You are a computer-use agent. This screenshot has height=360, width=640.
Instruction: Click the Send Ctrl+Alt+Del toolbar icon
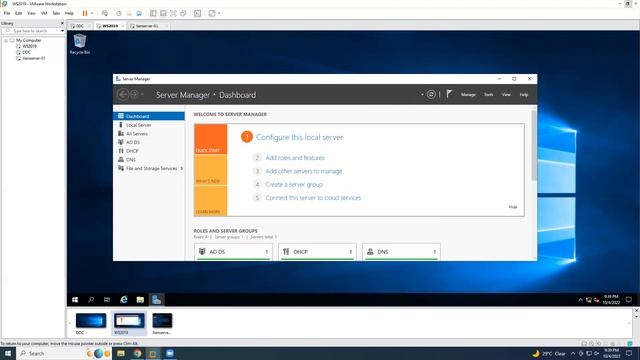pos(105,13)
